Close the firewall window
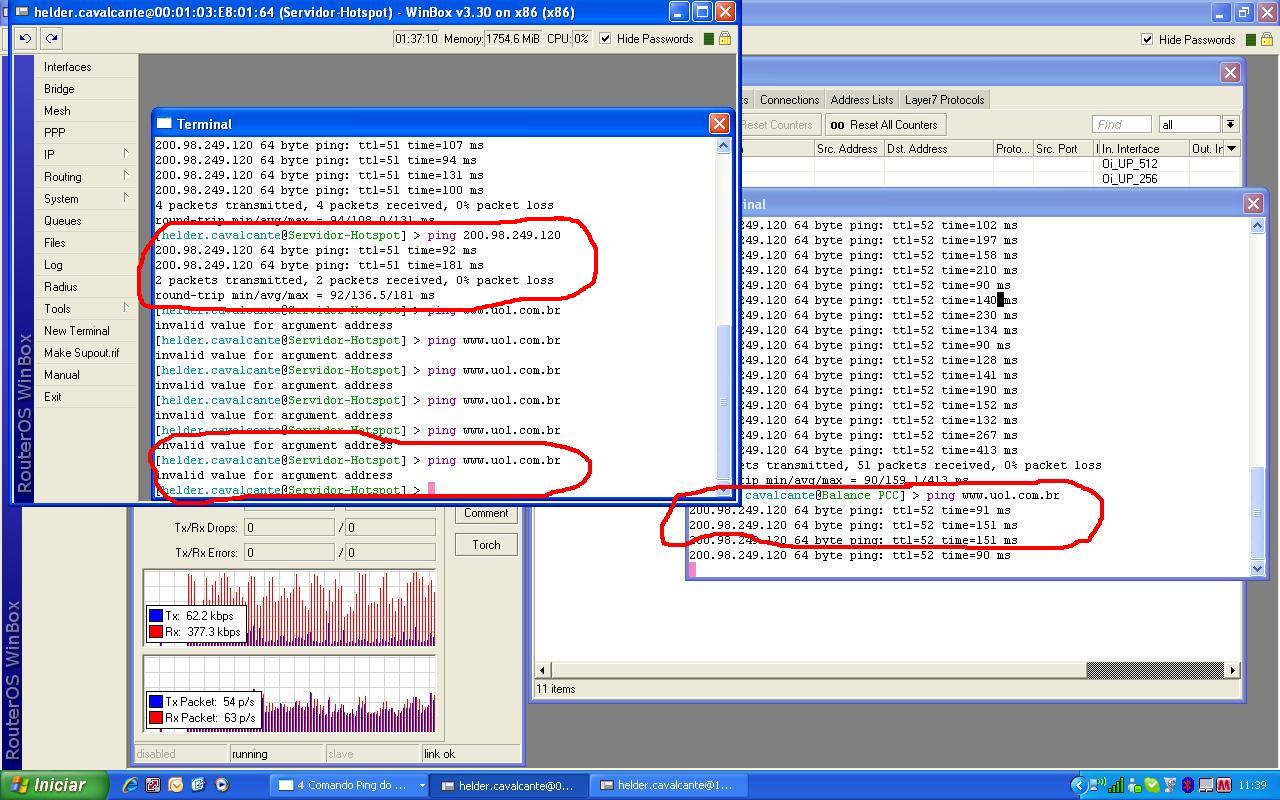Image resolution: width=1280 pixels, height=800 pixels. 1230,72
